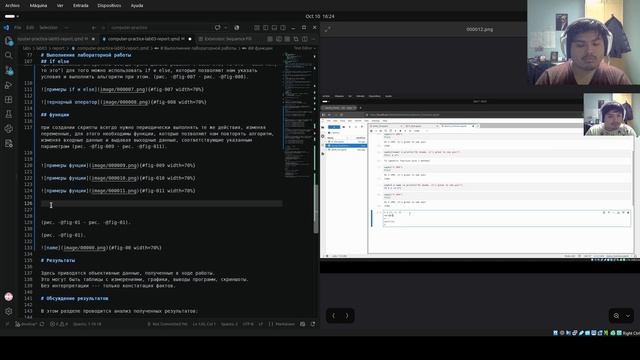Open the Máquina menu of the VM window
The image size is (640, 360).
click(x=38, y=6)
